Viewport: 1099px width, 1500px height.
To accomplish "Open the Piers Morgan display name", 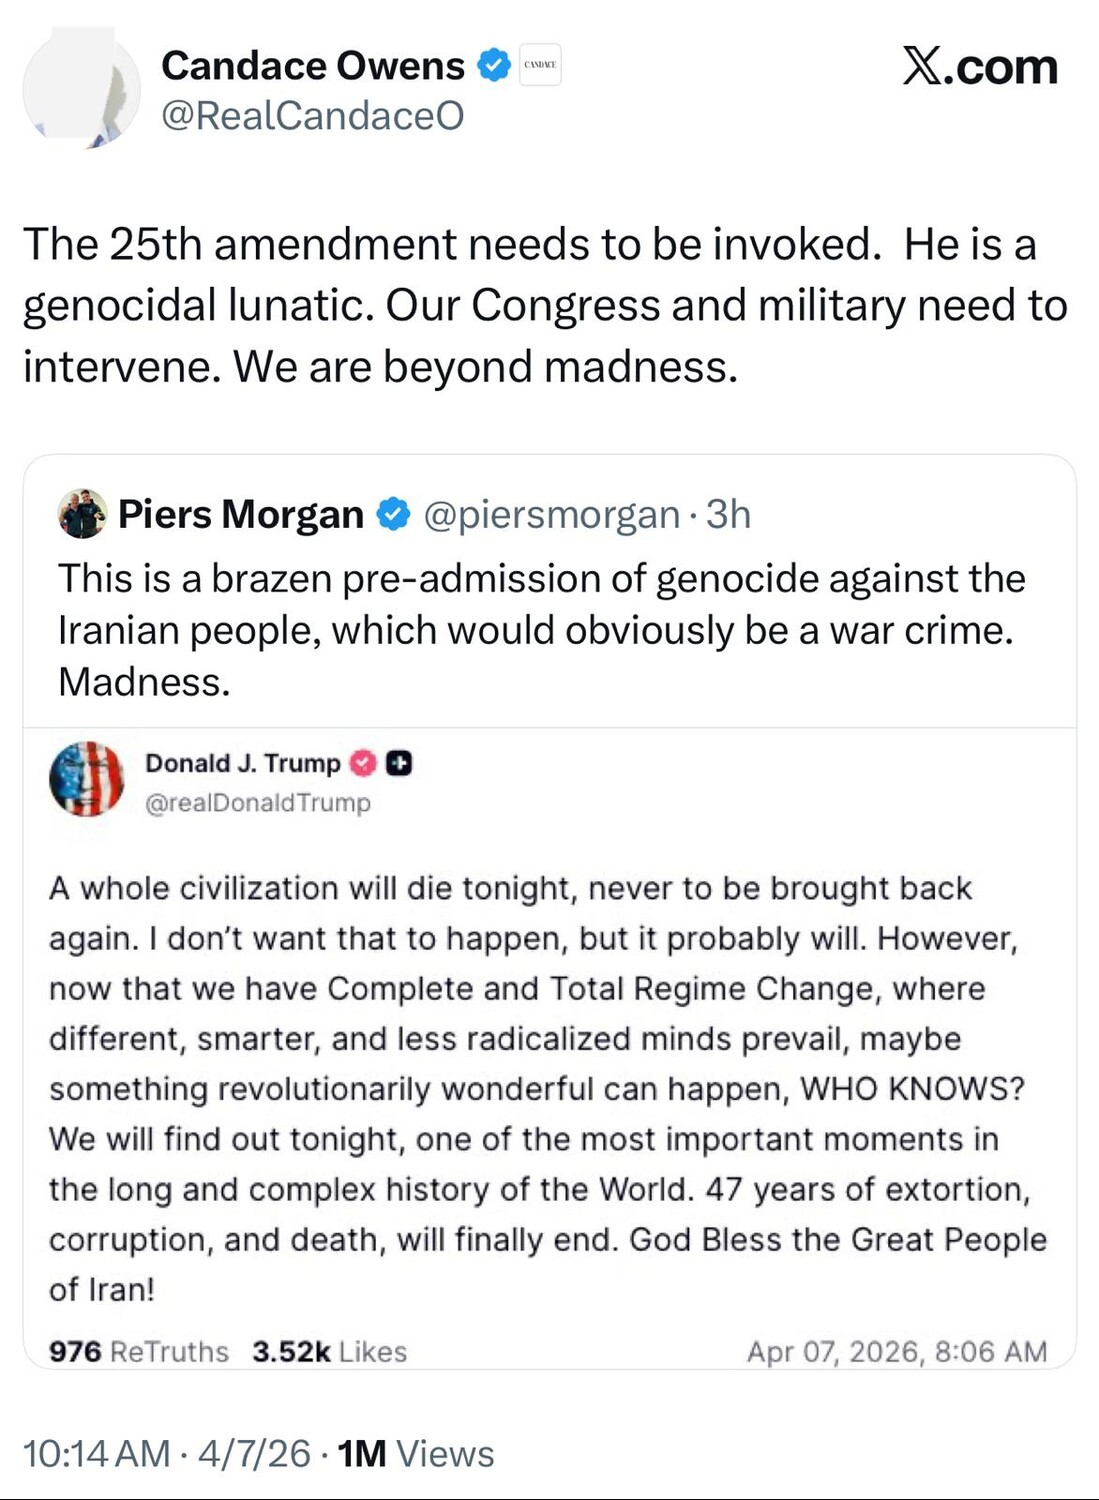I will pyautogui.click(x=241, y=514).
